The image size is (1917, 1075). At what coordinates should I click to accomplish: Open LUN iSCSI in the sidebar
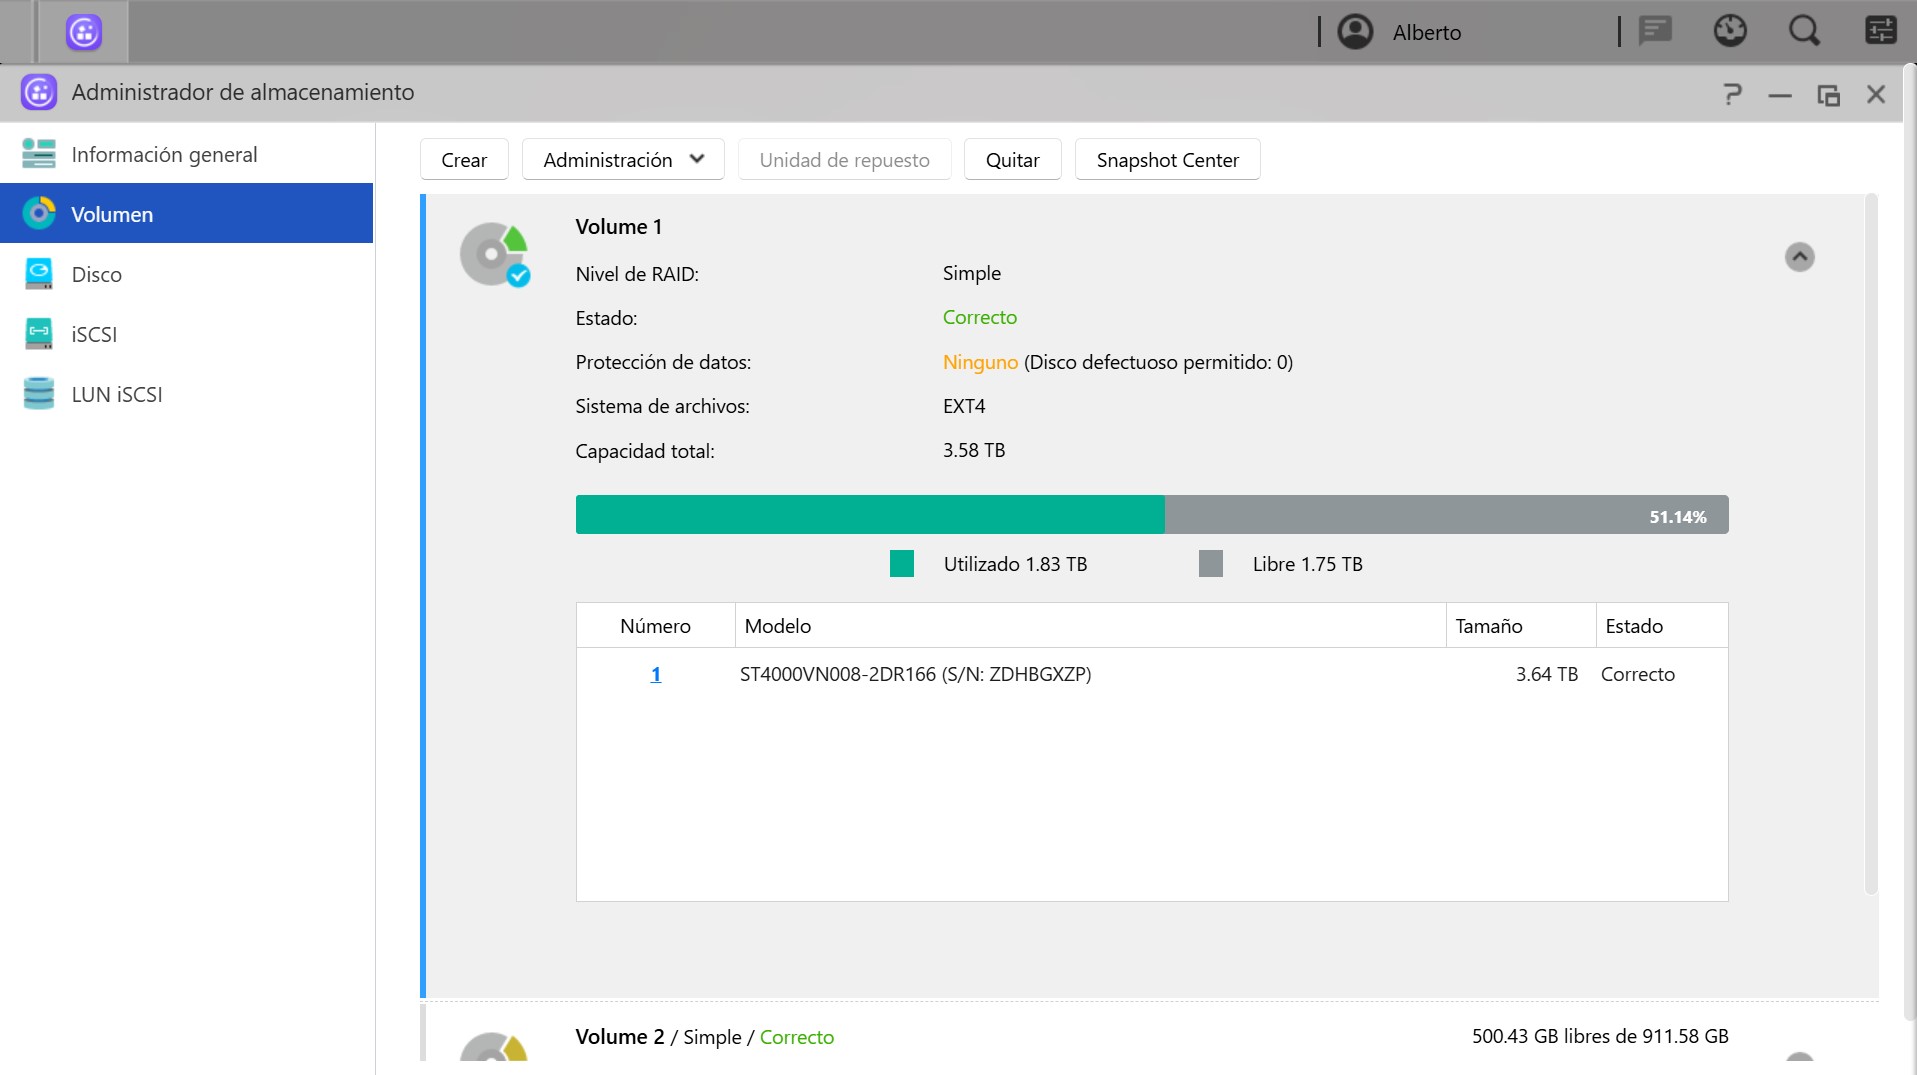116,395
